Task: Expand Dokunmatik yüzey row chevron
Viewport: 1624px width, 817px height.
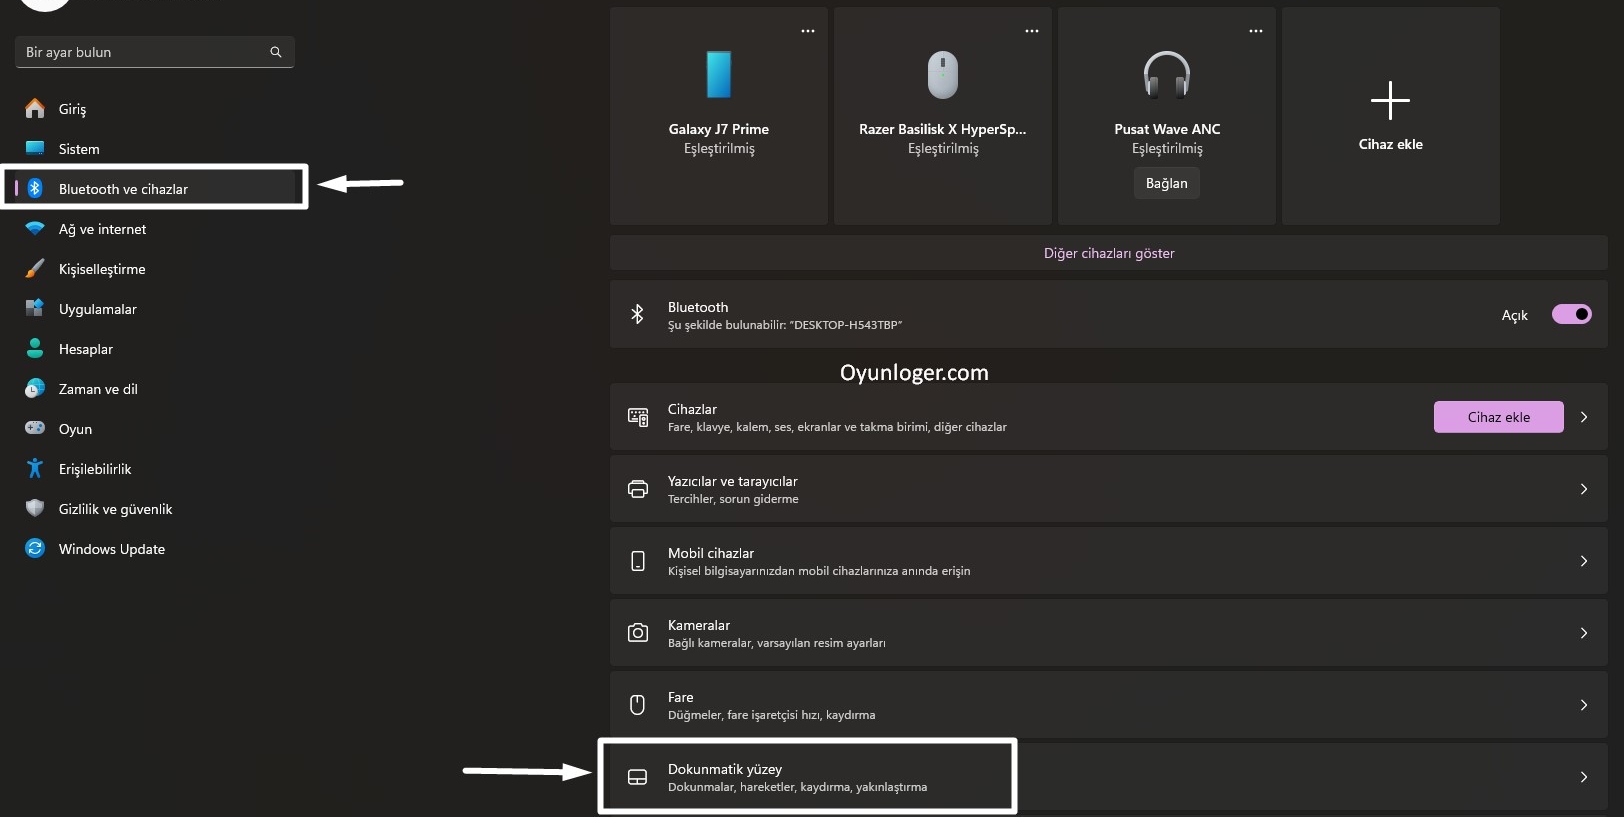Action: click(x=1584, y=777)
